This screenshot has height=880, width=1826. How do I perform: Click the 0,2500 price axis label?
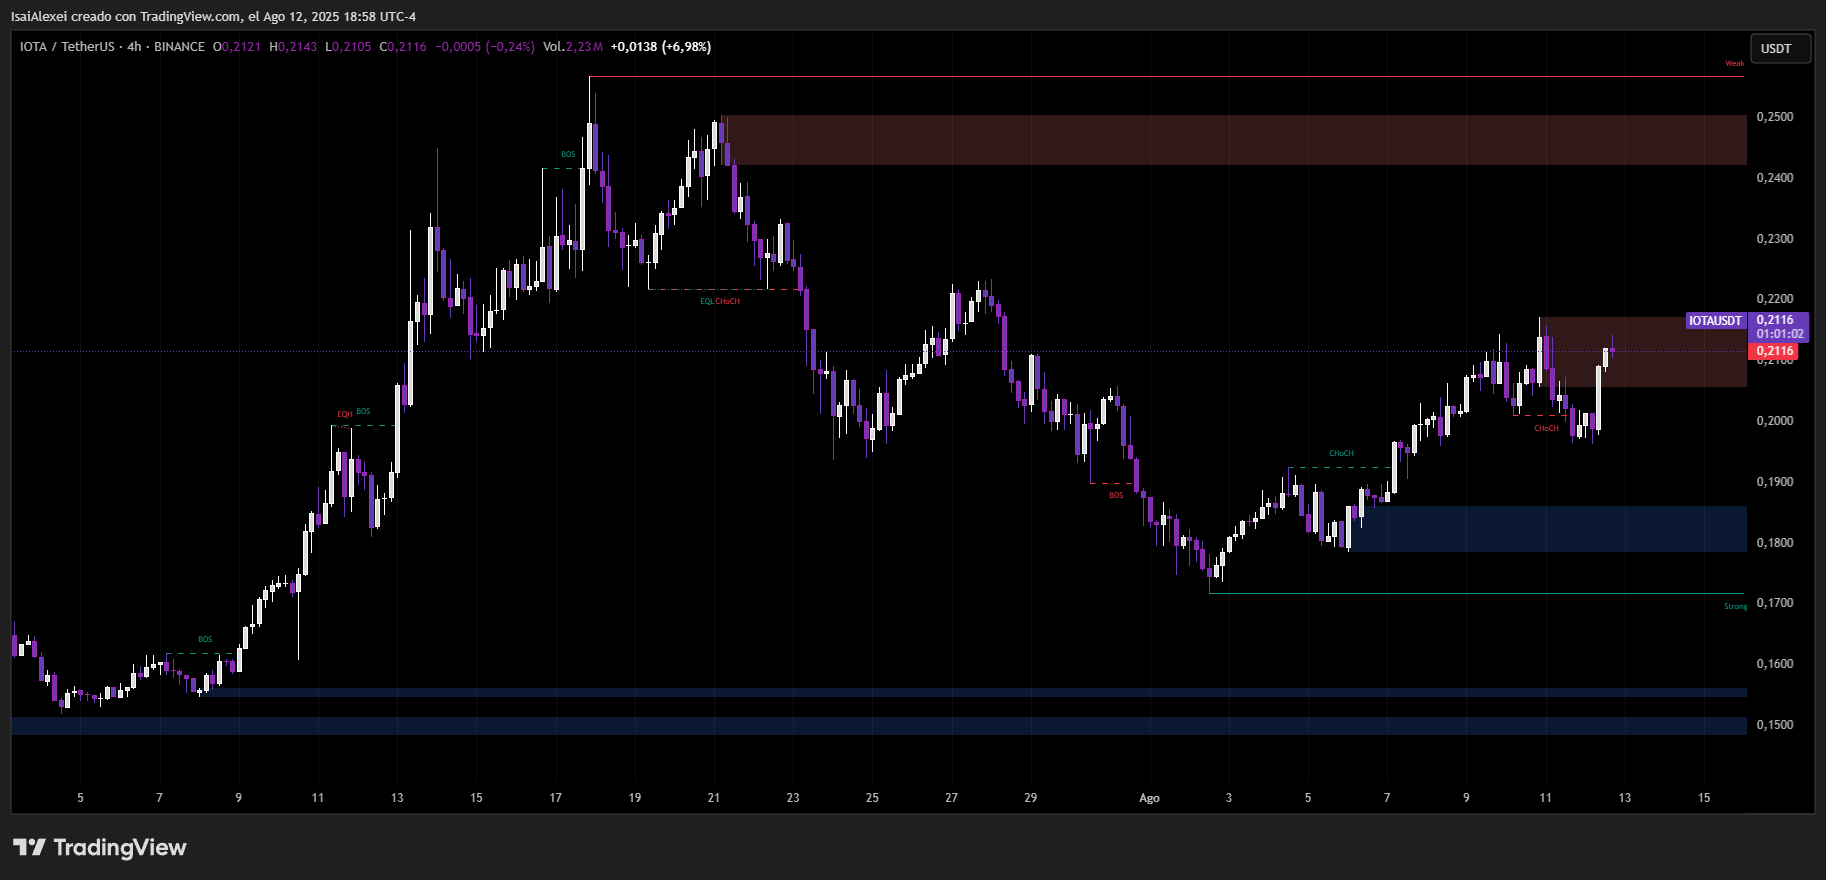(x=1774, y=117)
